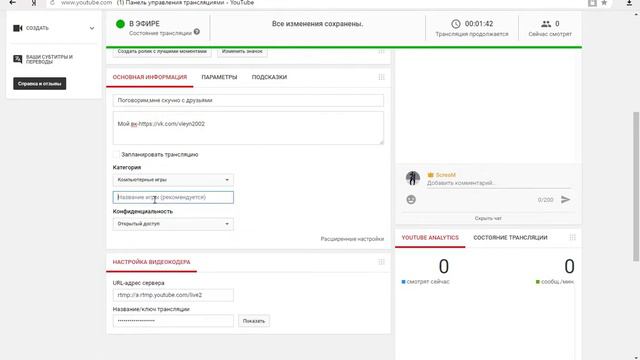640x360 pixels.
Task: Click the 00:01:42 stream timer
Action: (x=479, y=24)
